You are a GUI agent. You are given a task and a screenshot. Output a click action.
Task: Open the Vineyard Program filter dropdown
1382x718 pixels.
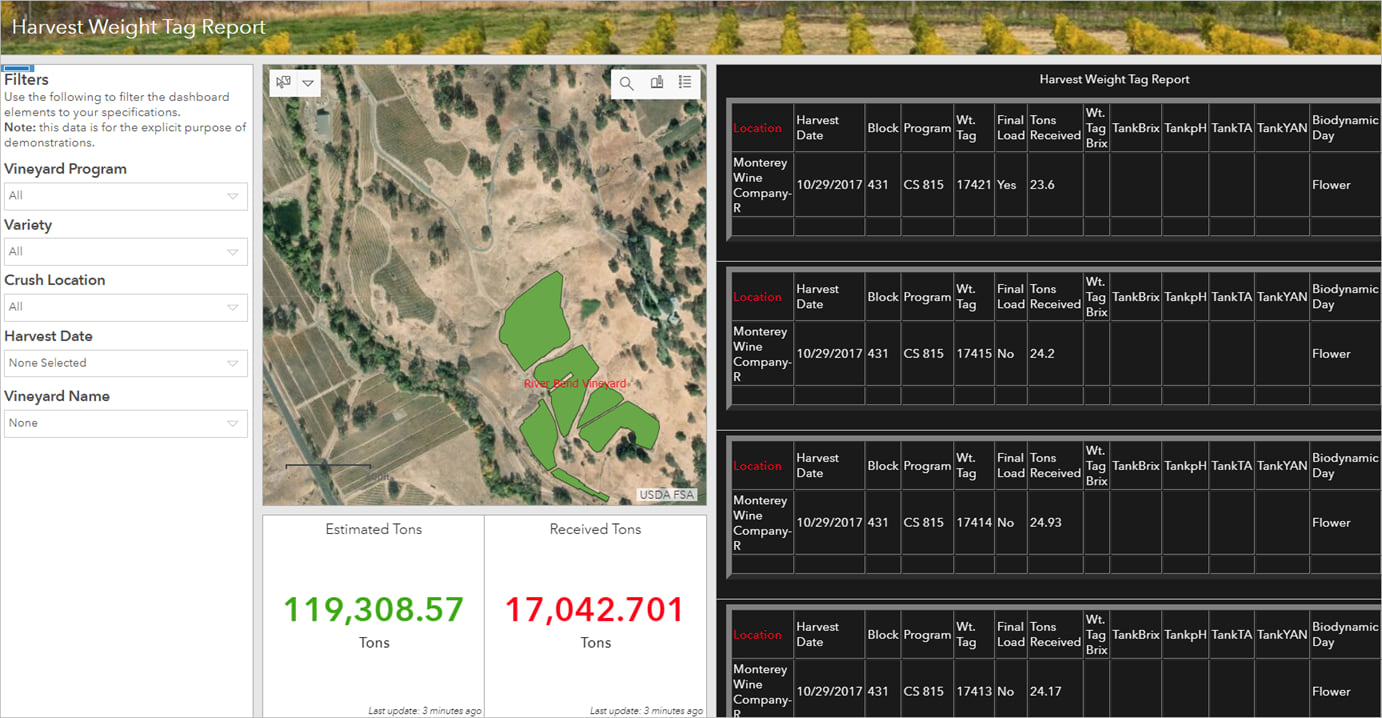125,196
